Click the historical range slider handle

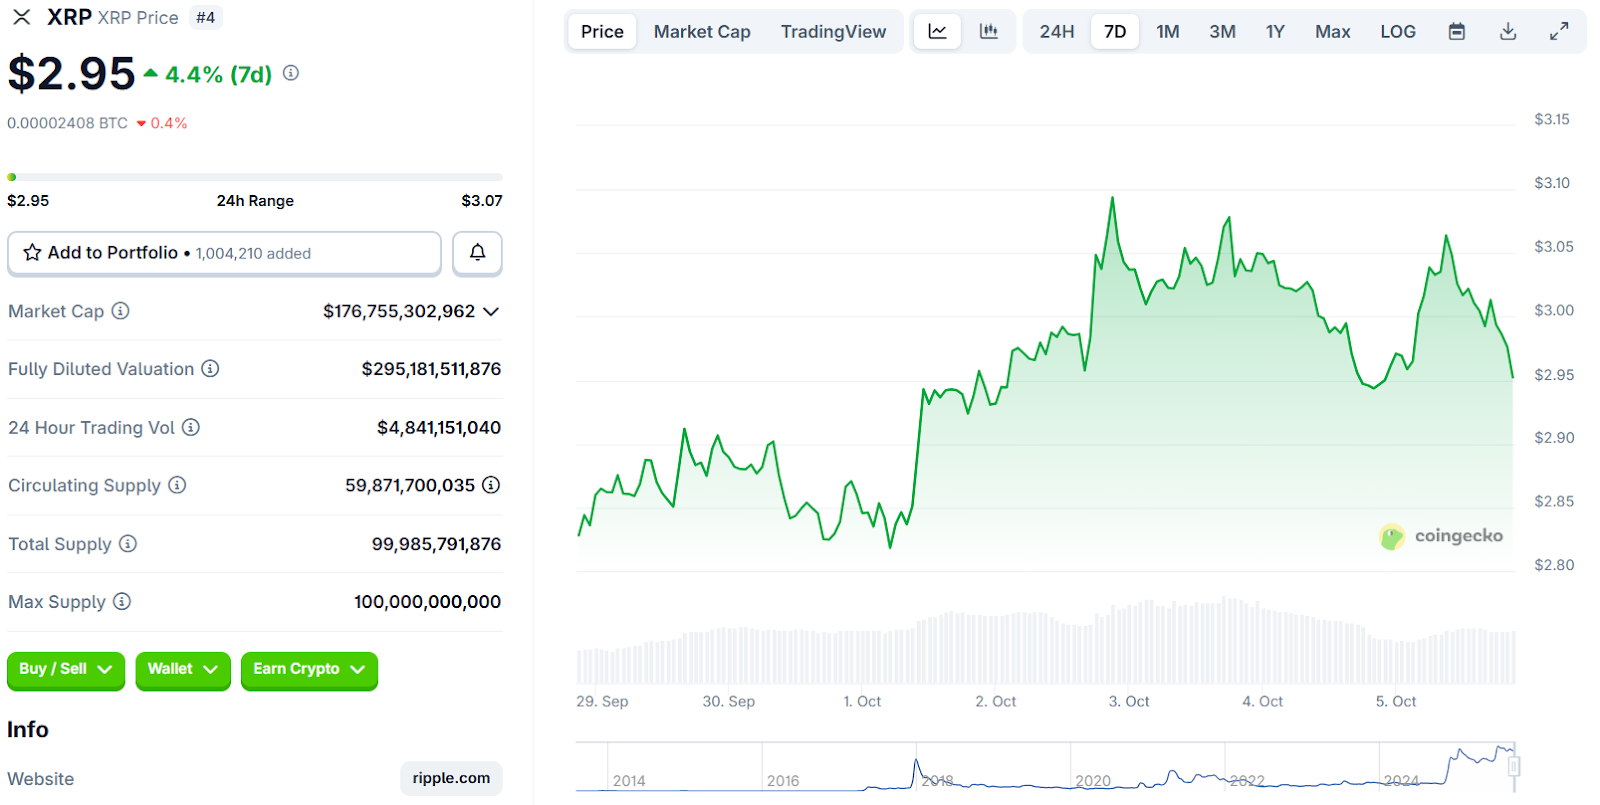pyautogui.click(x=1514, y=767)
